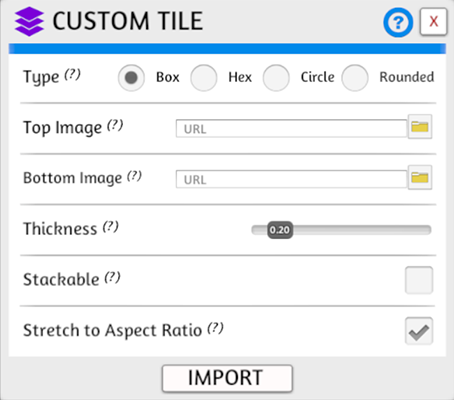The width and height of the screenshot is (454, 400).
Task: Click the blue help question mark icon
Action: click(x=398, y=23)
